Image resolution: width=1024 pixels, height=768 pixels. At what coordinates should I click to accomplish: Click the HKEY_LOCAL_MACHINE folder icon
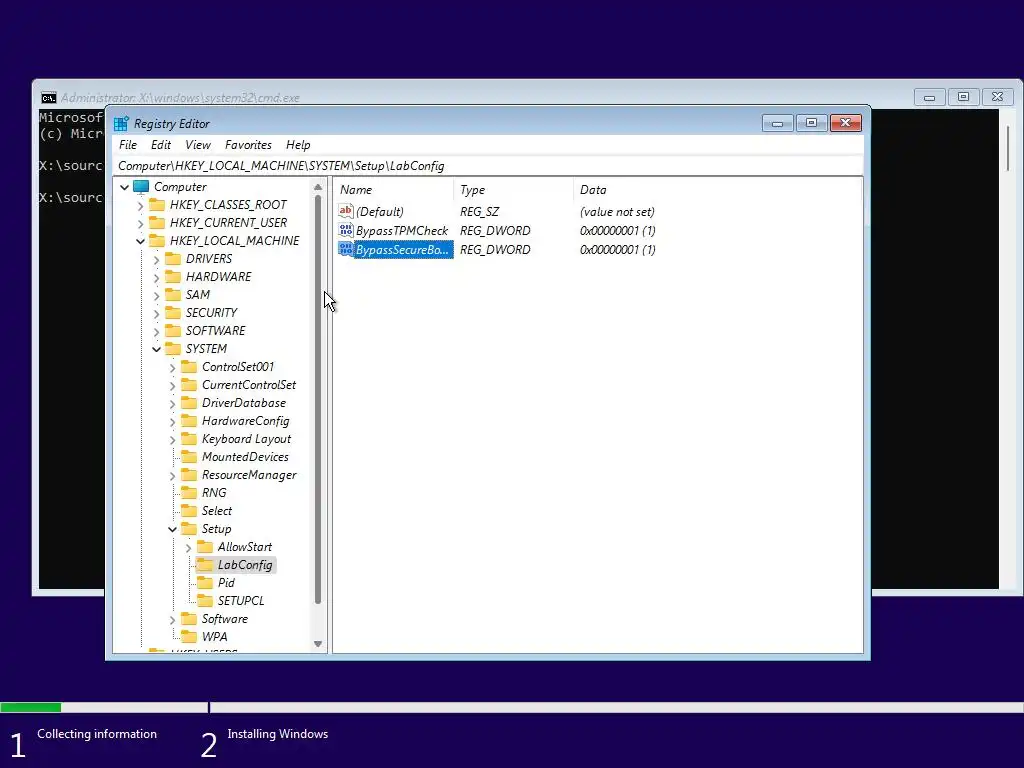[157, 241]
